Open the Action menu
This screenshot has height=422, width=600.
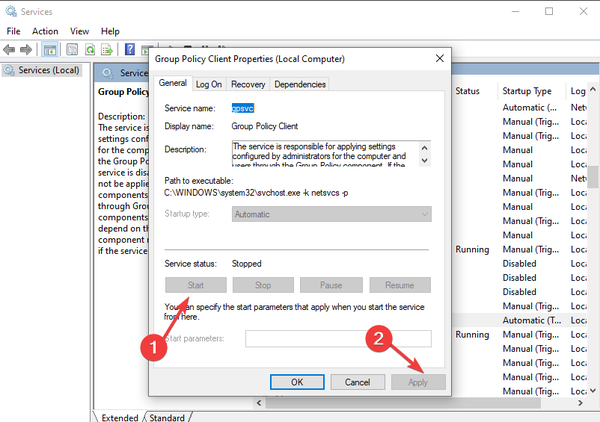pyautogui.click(x=45, y=31)
